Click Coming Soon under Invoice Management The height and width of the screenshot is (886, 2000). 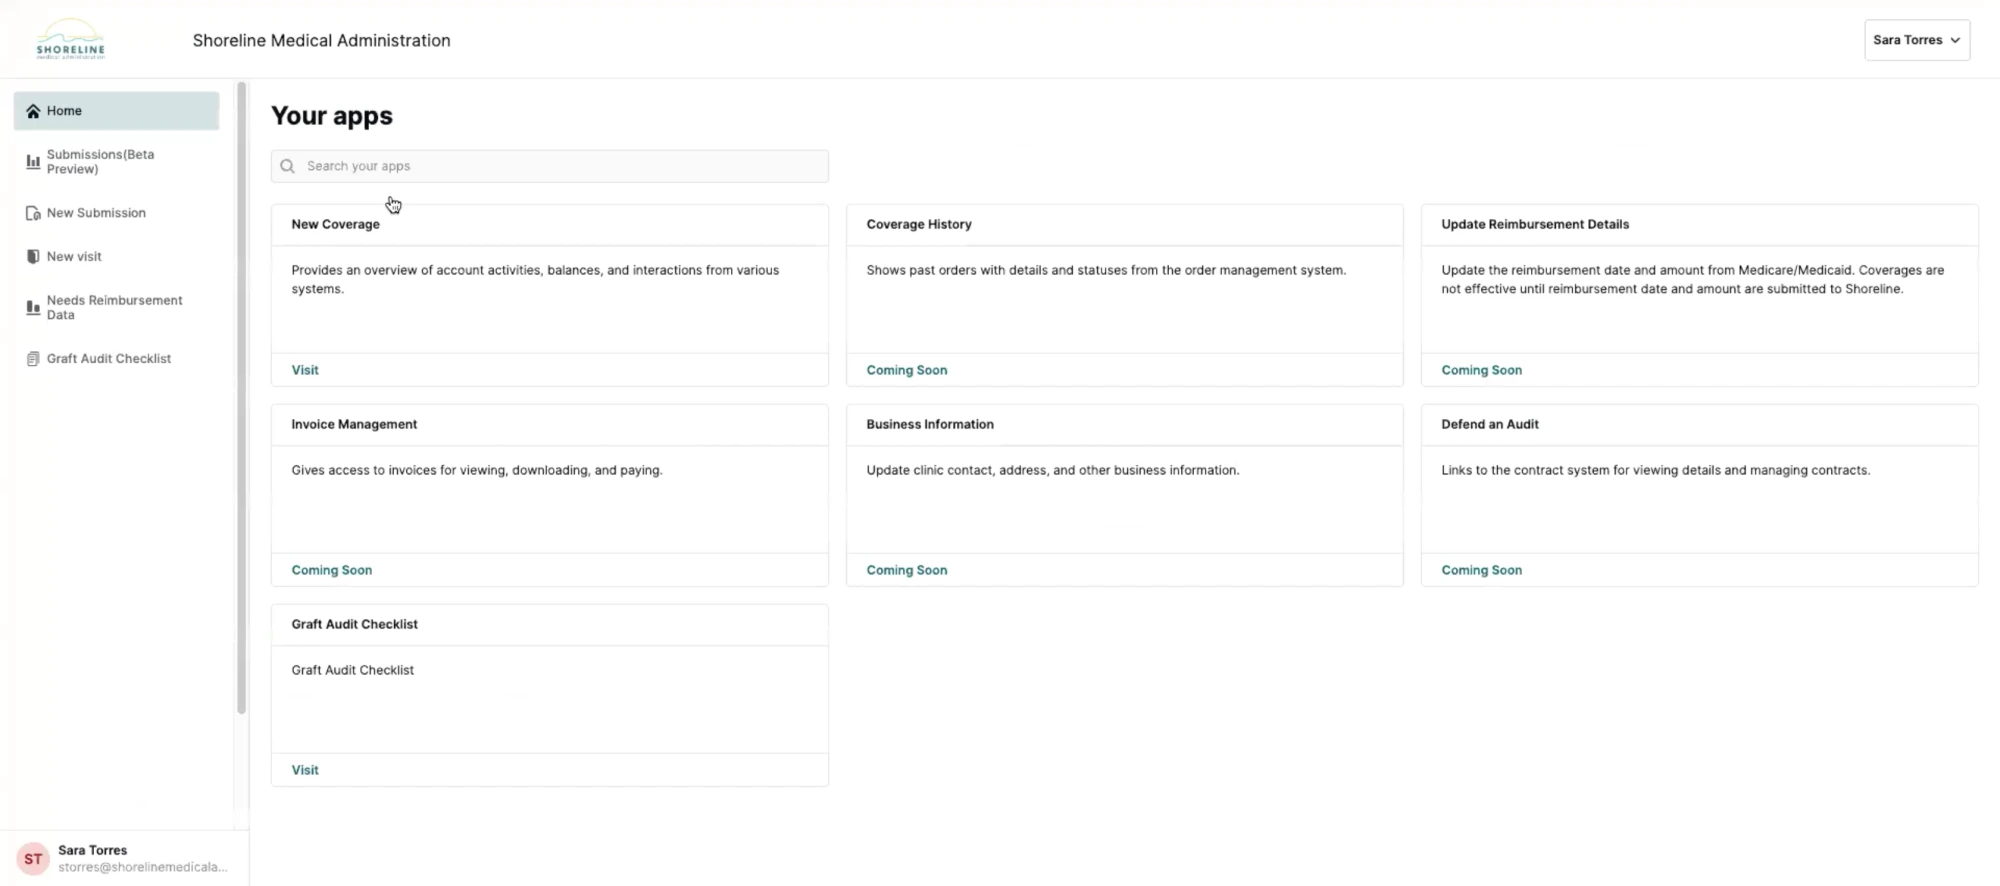tap(331, 570)
